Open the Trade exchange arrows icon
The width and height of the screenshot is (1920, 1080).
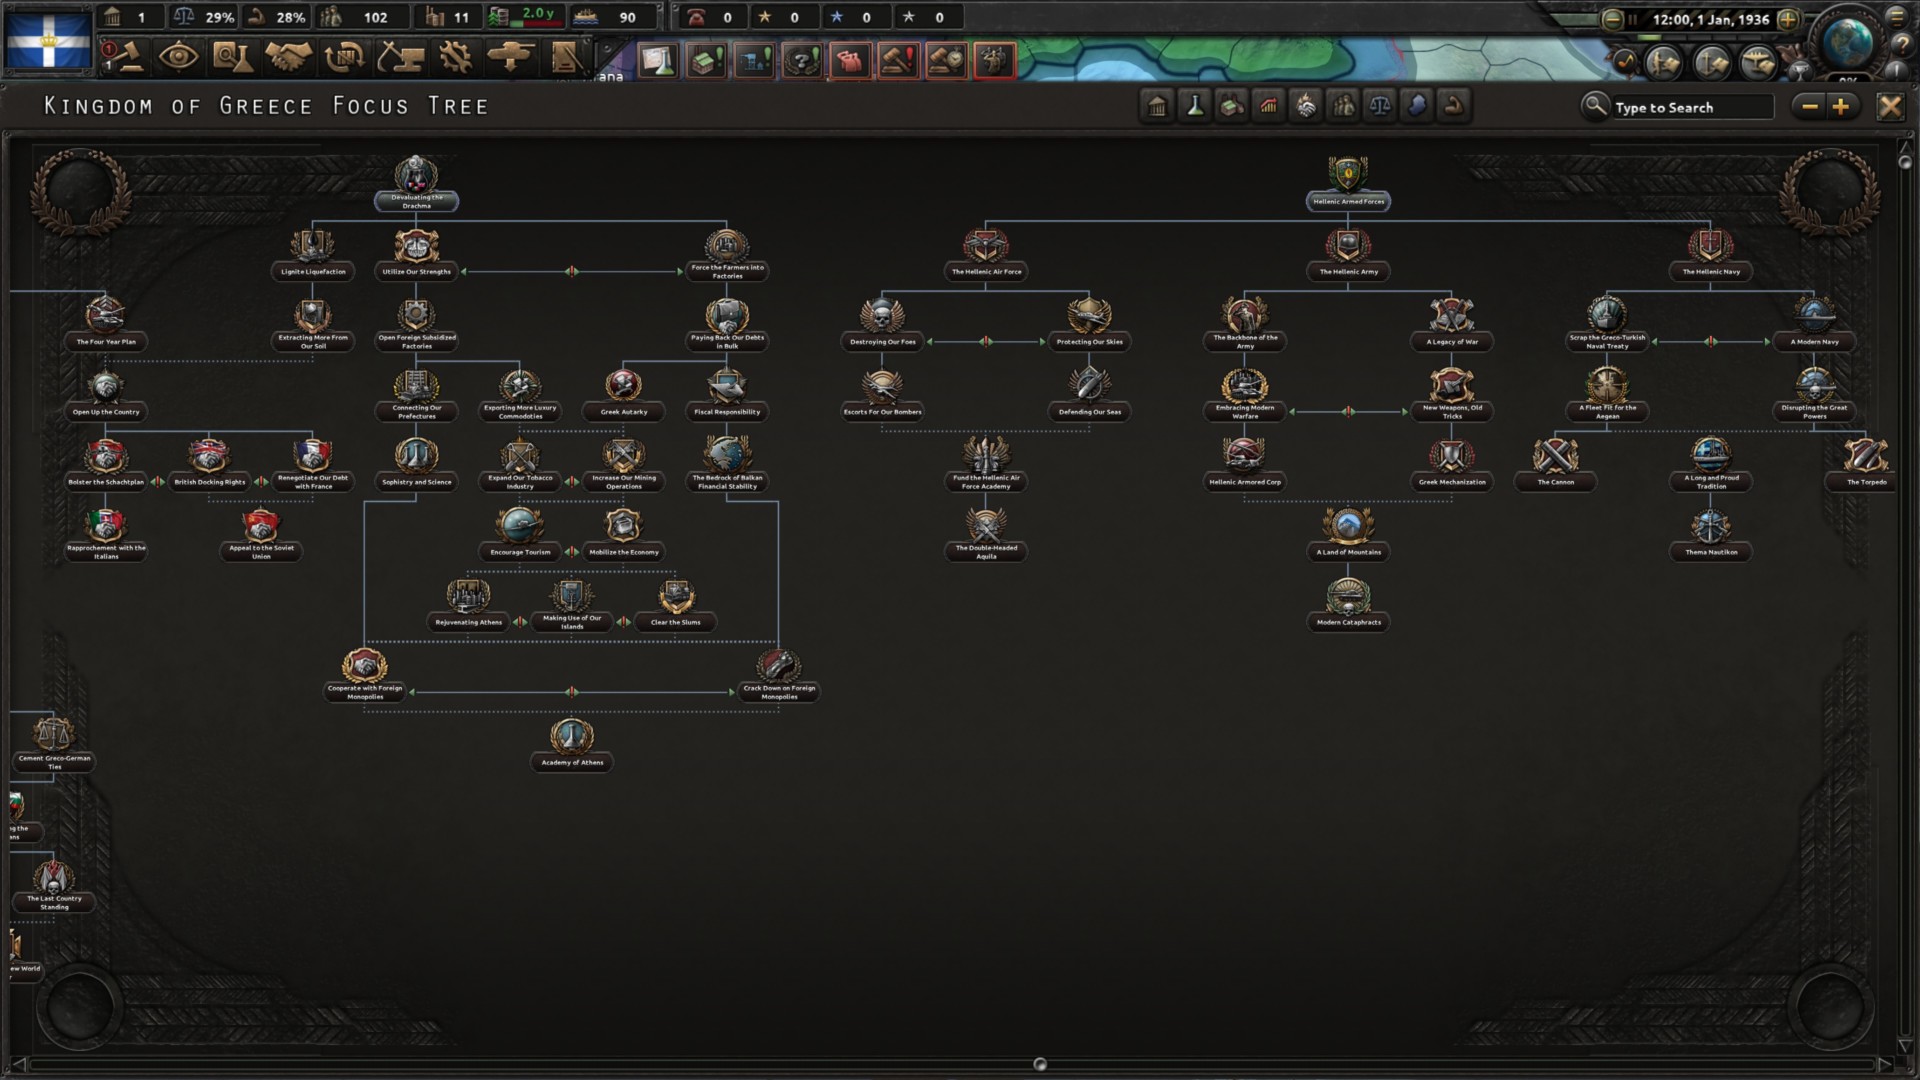344,57
